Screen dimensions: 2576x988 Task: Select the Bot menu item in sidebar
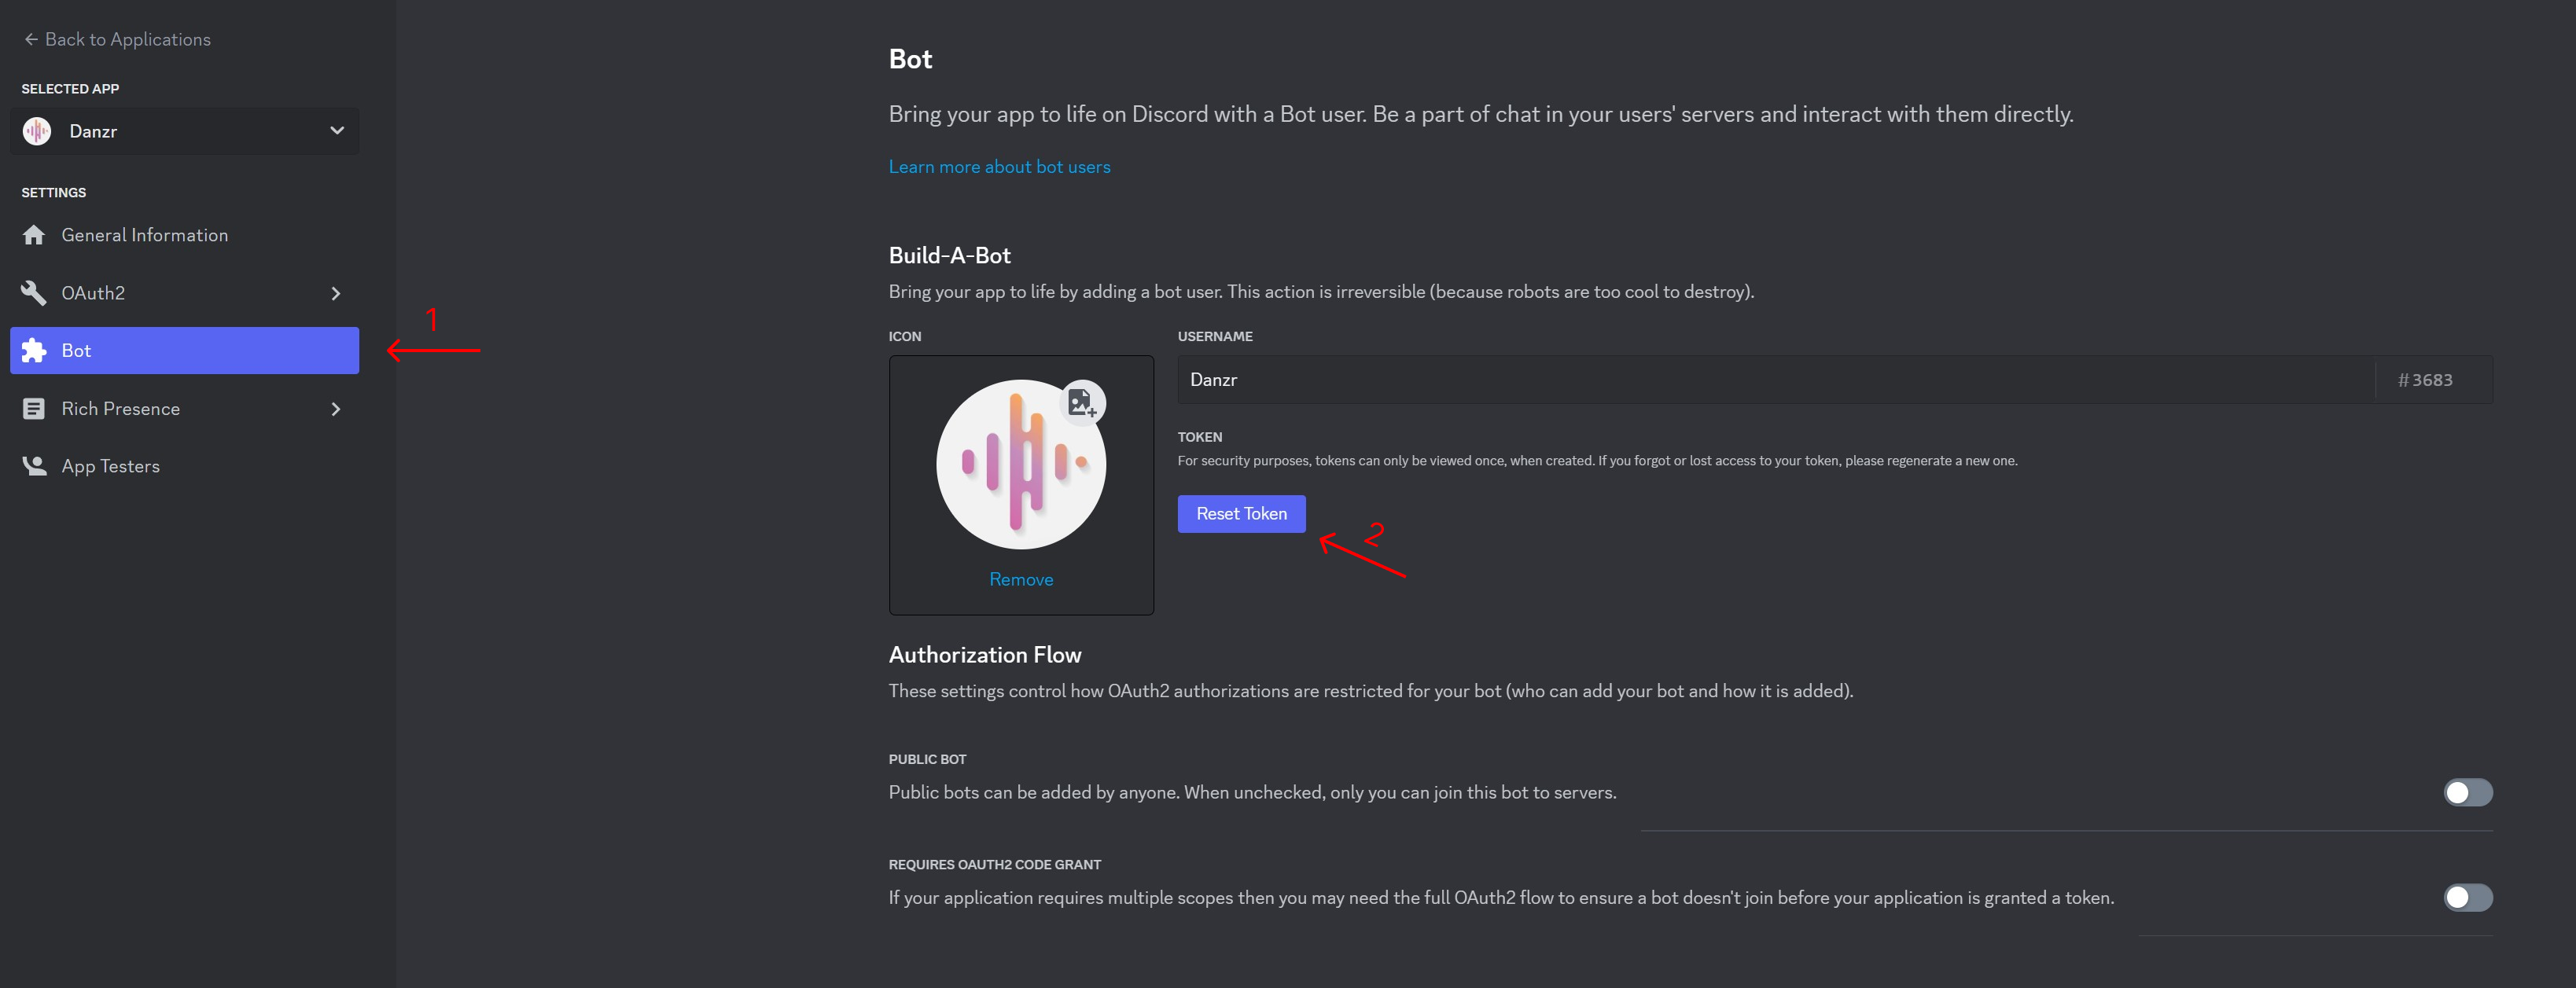(184, 350)
